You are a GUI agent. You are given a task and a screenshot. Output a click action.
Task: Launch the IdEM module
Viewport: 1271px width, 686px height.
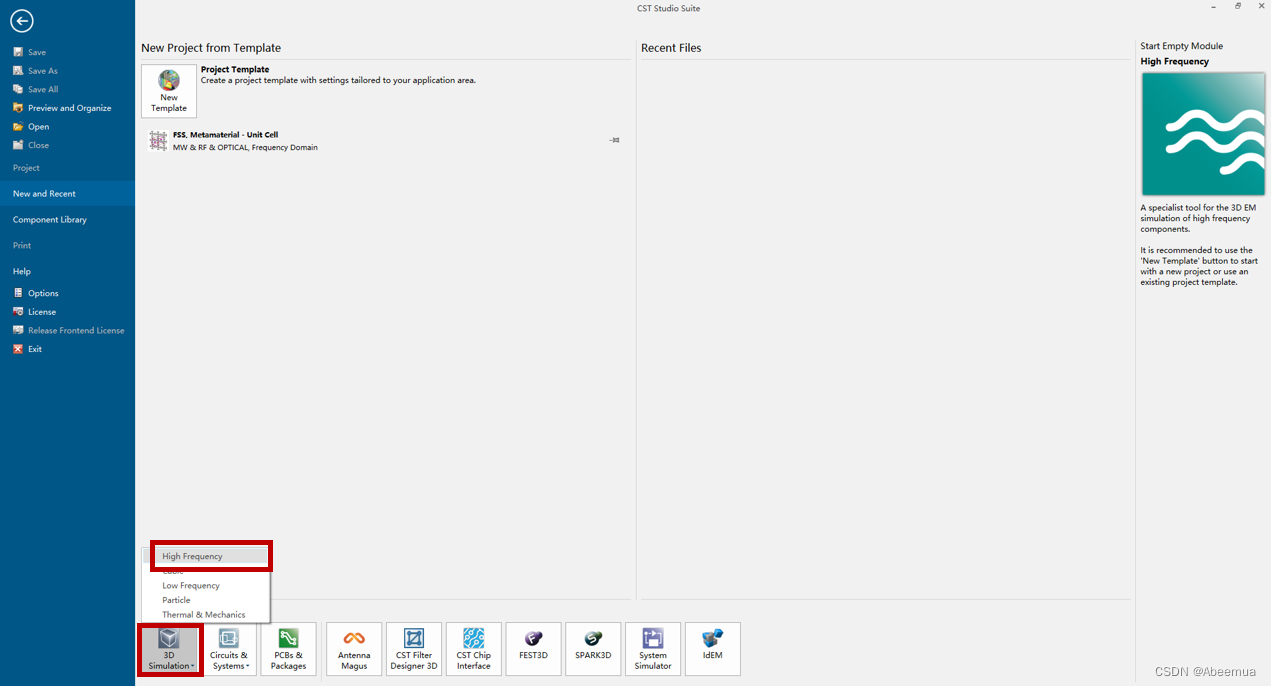[713, 649]
